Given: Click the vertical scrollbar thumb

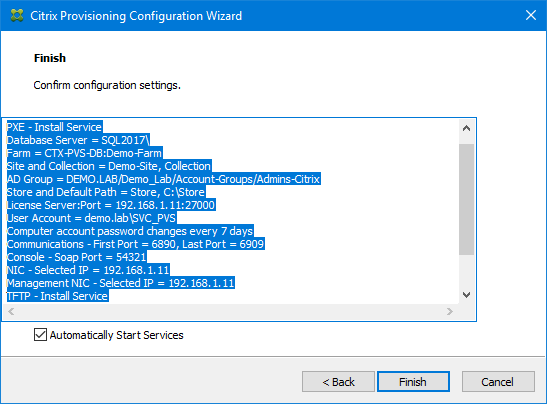Looking at the screenshot, I should pos(466,199).
